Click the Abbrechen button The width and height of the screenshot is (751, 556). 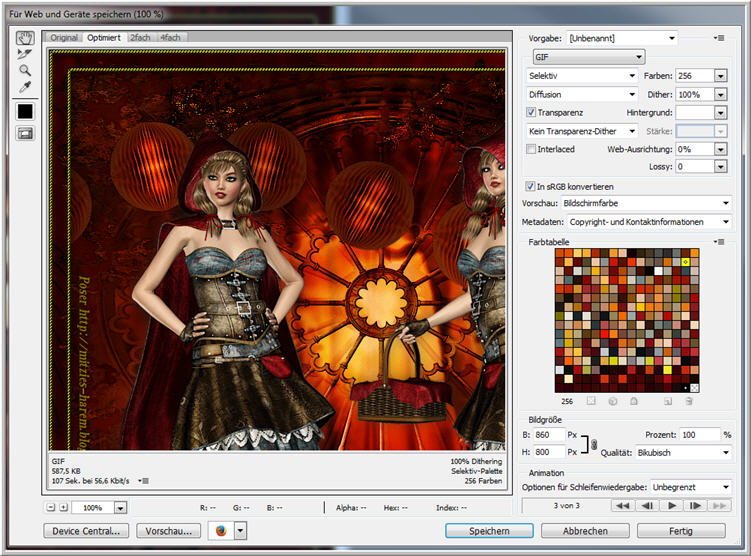[585, 531]
